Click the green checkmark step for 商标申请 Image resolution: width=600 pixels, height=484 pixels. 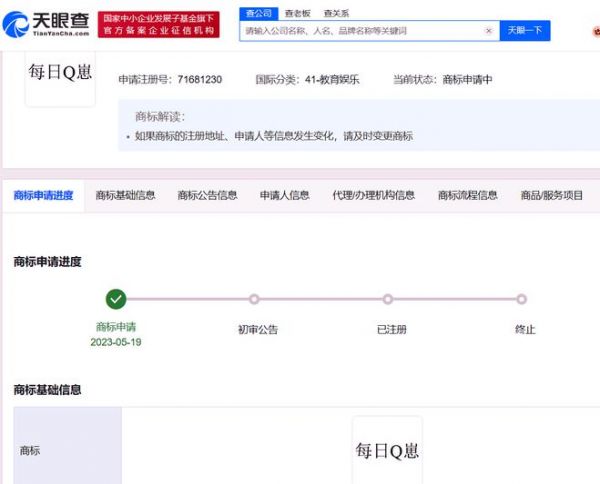pos(116,299)
